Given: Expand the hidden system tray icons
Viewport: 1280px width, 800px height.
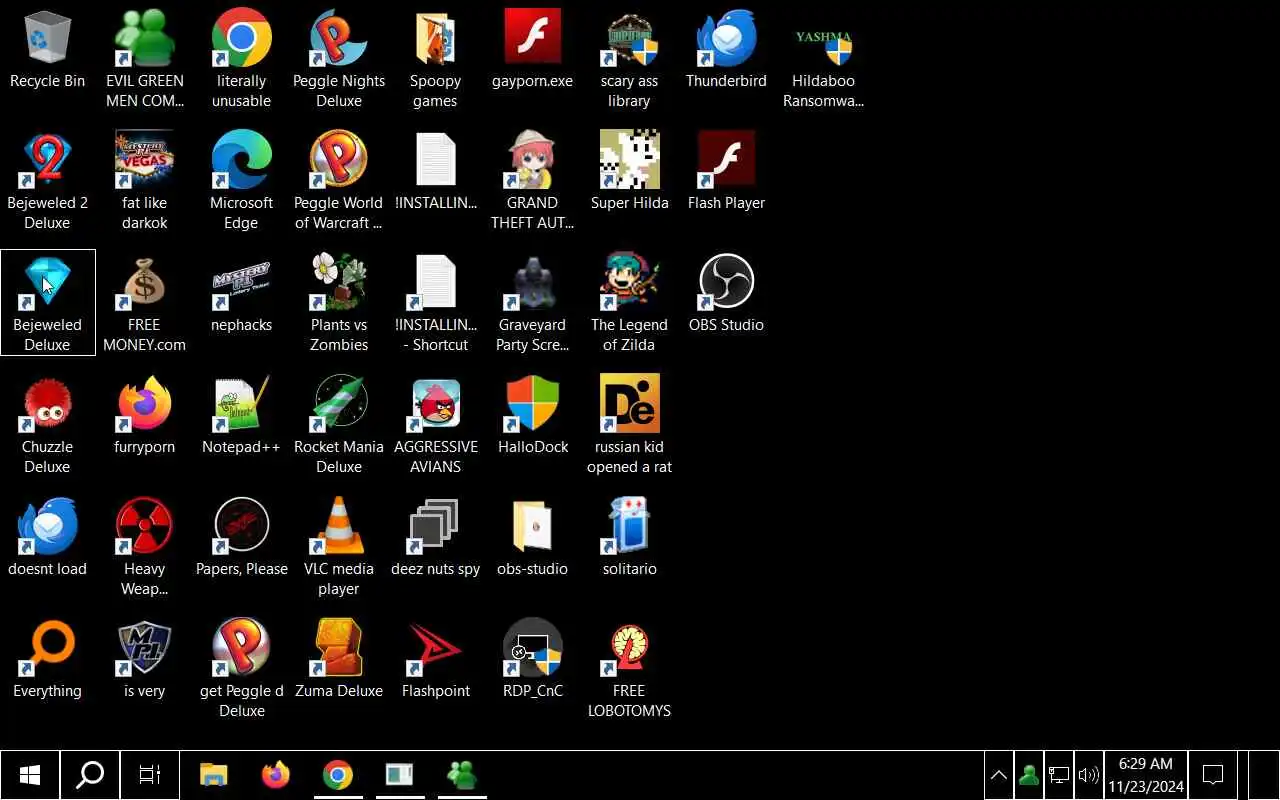Looking at the screenshot, I should pyautogui.click(x=998, y=775).
